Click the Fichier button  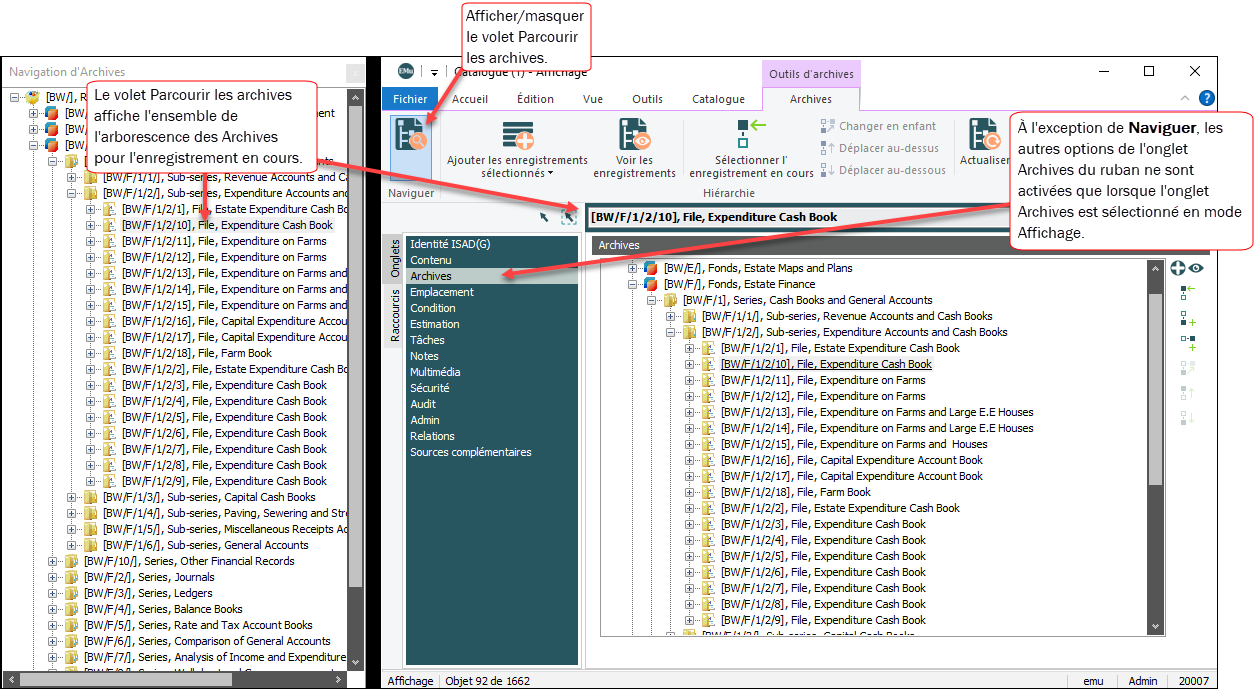click(x=410, y=99)
